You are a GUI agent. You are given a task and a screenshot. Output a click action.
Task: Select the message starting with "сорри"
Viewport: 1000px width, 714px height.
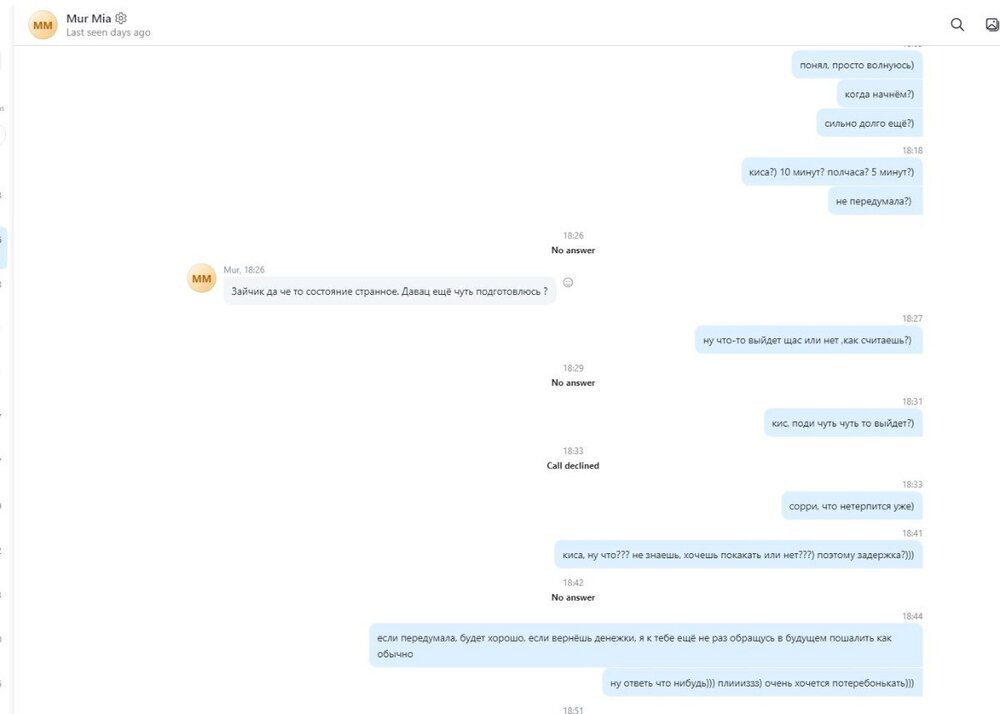tap(851, 506)
